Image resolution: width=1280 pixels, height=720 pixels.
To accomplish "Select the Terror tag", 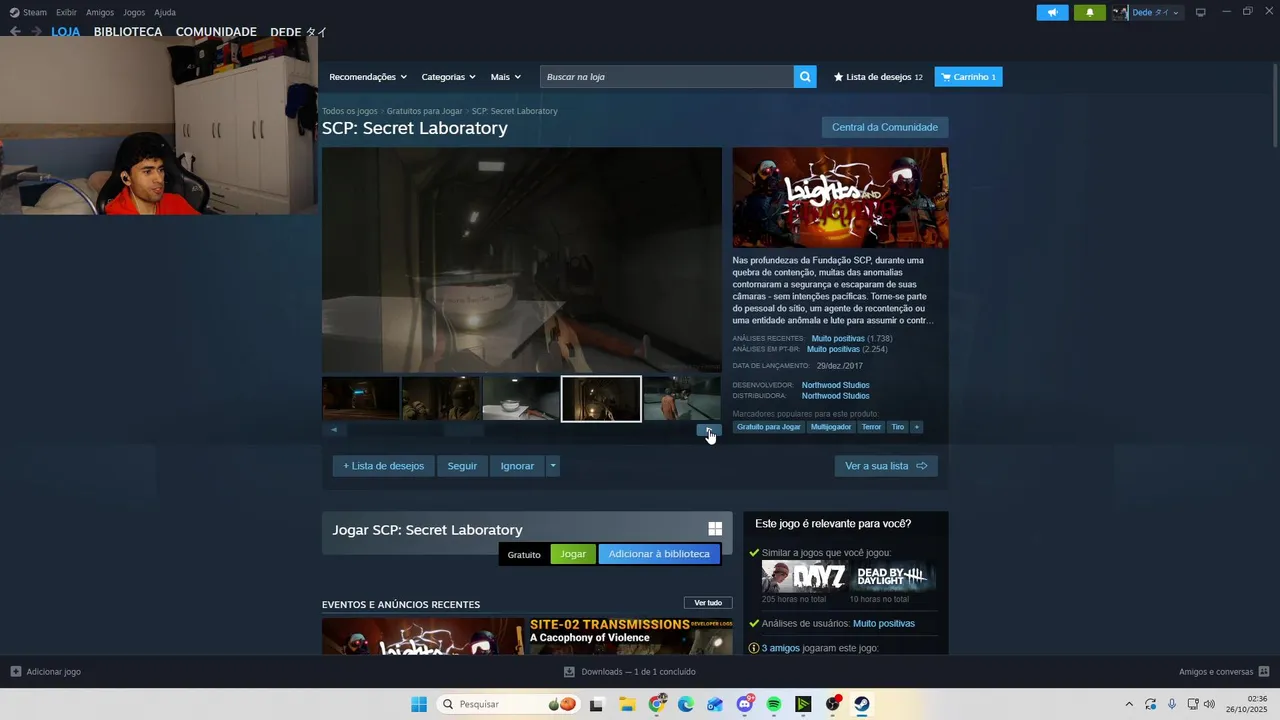I will [x=872, y=427].
